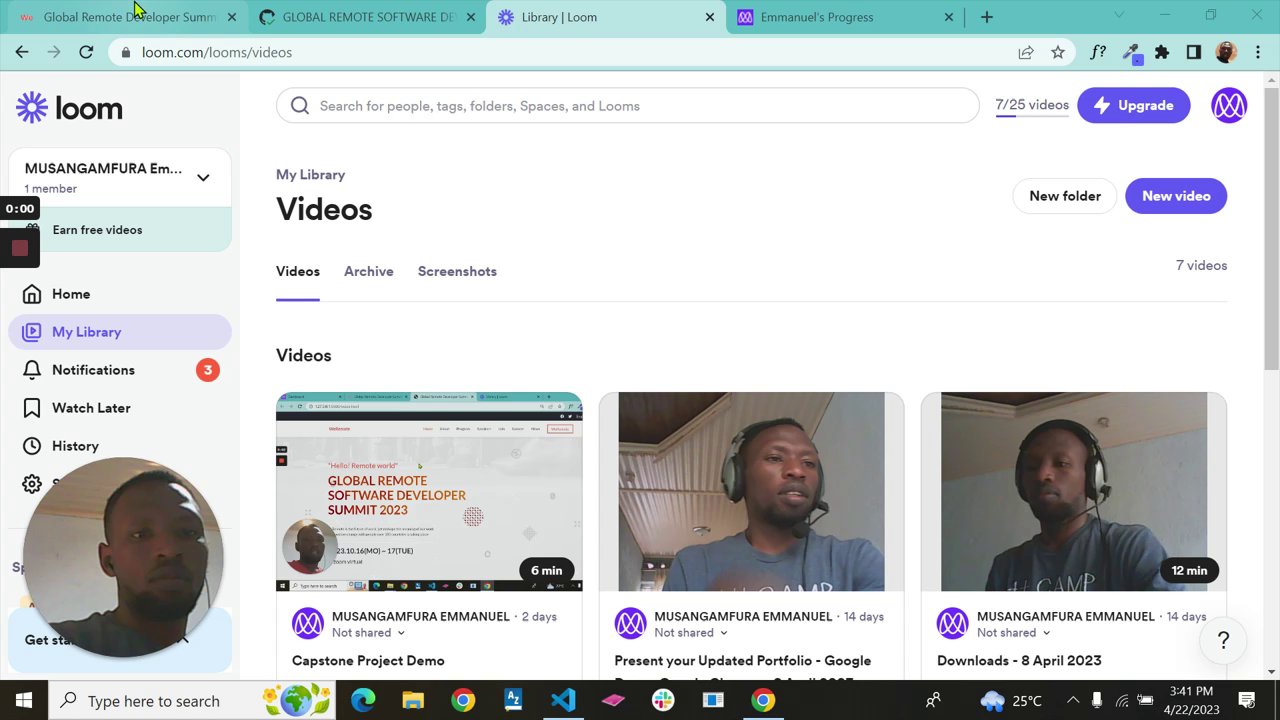Open Not shared dropdown for Present Portfolio video
This screenshot has height=720, width=1280.
tap(691, 633)
